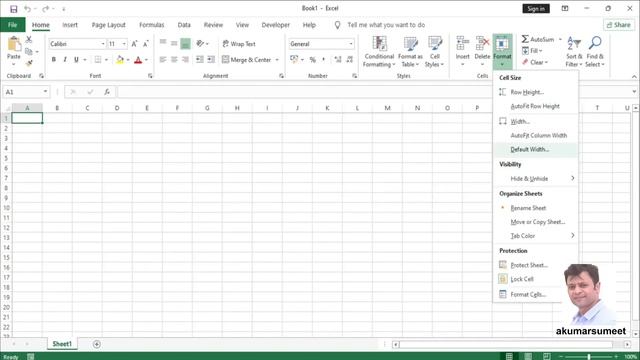The height and width of the screenshot is (360, 640).
Task: Click the Cell Styles icon
Action: pyautogui.click(x=435, y=43)
